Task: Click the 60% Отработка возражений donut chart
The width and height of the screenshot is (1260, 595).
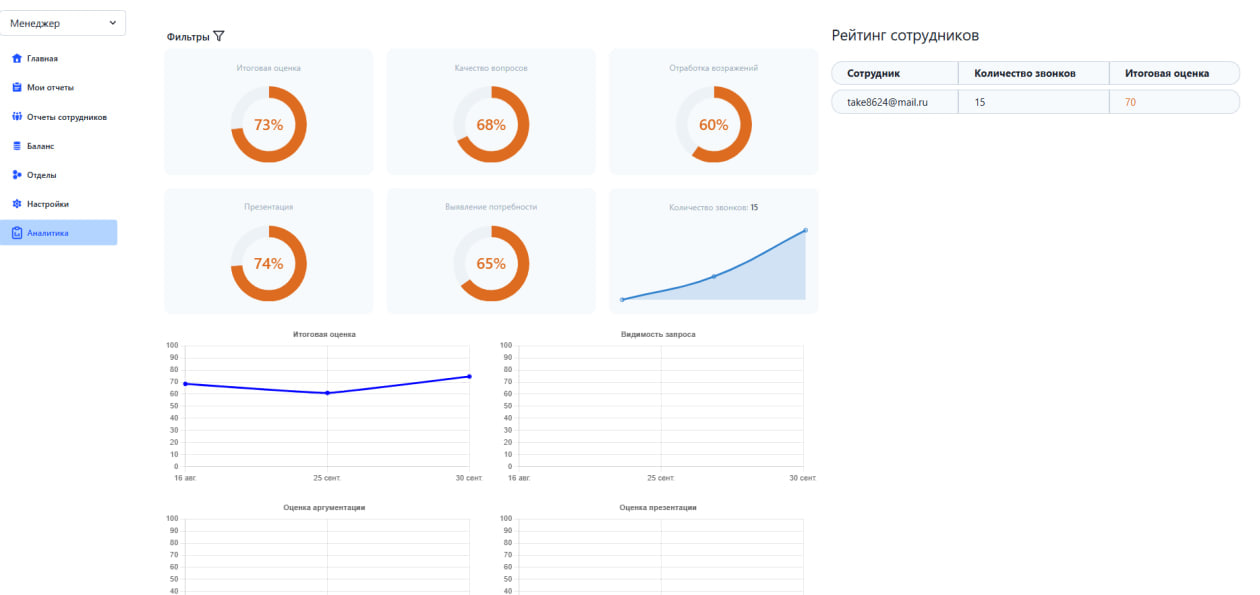Action: [x=713, y=125]
